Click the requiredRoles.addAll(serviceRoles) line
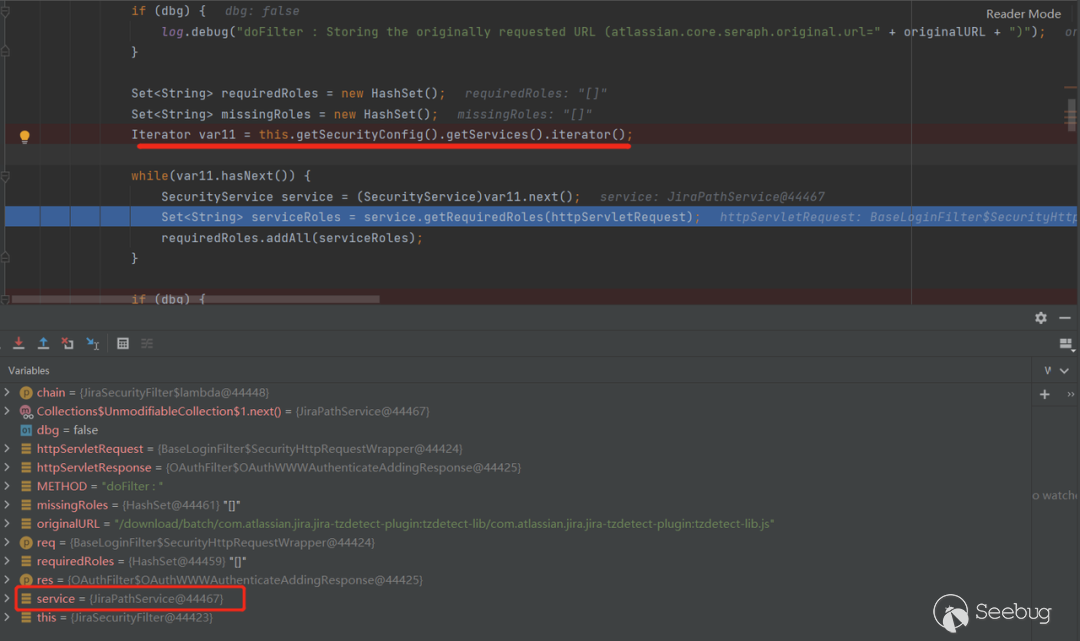 tap(291, 238)
